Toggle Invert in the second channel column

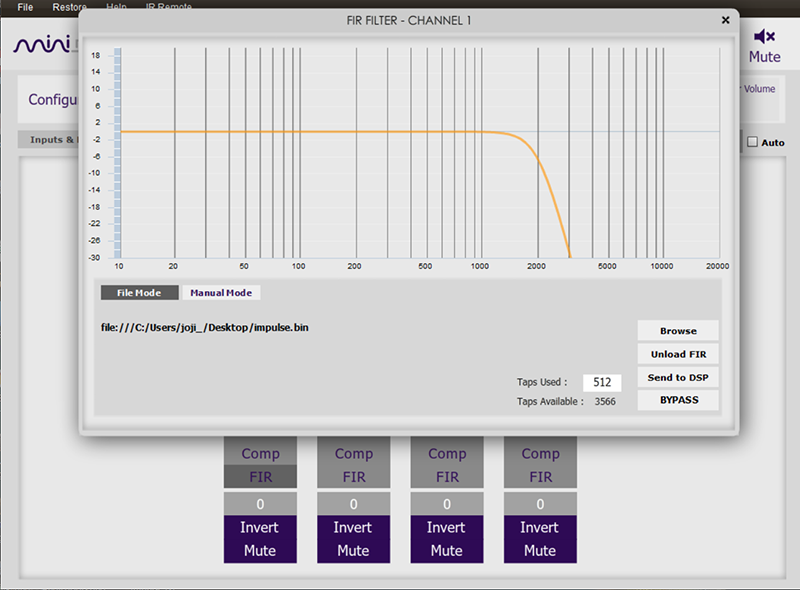click(354, 527)
